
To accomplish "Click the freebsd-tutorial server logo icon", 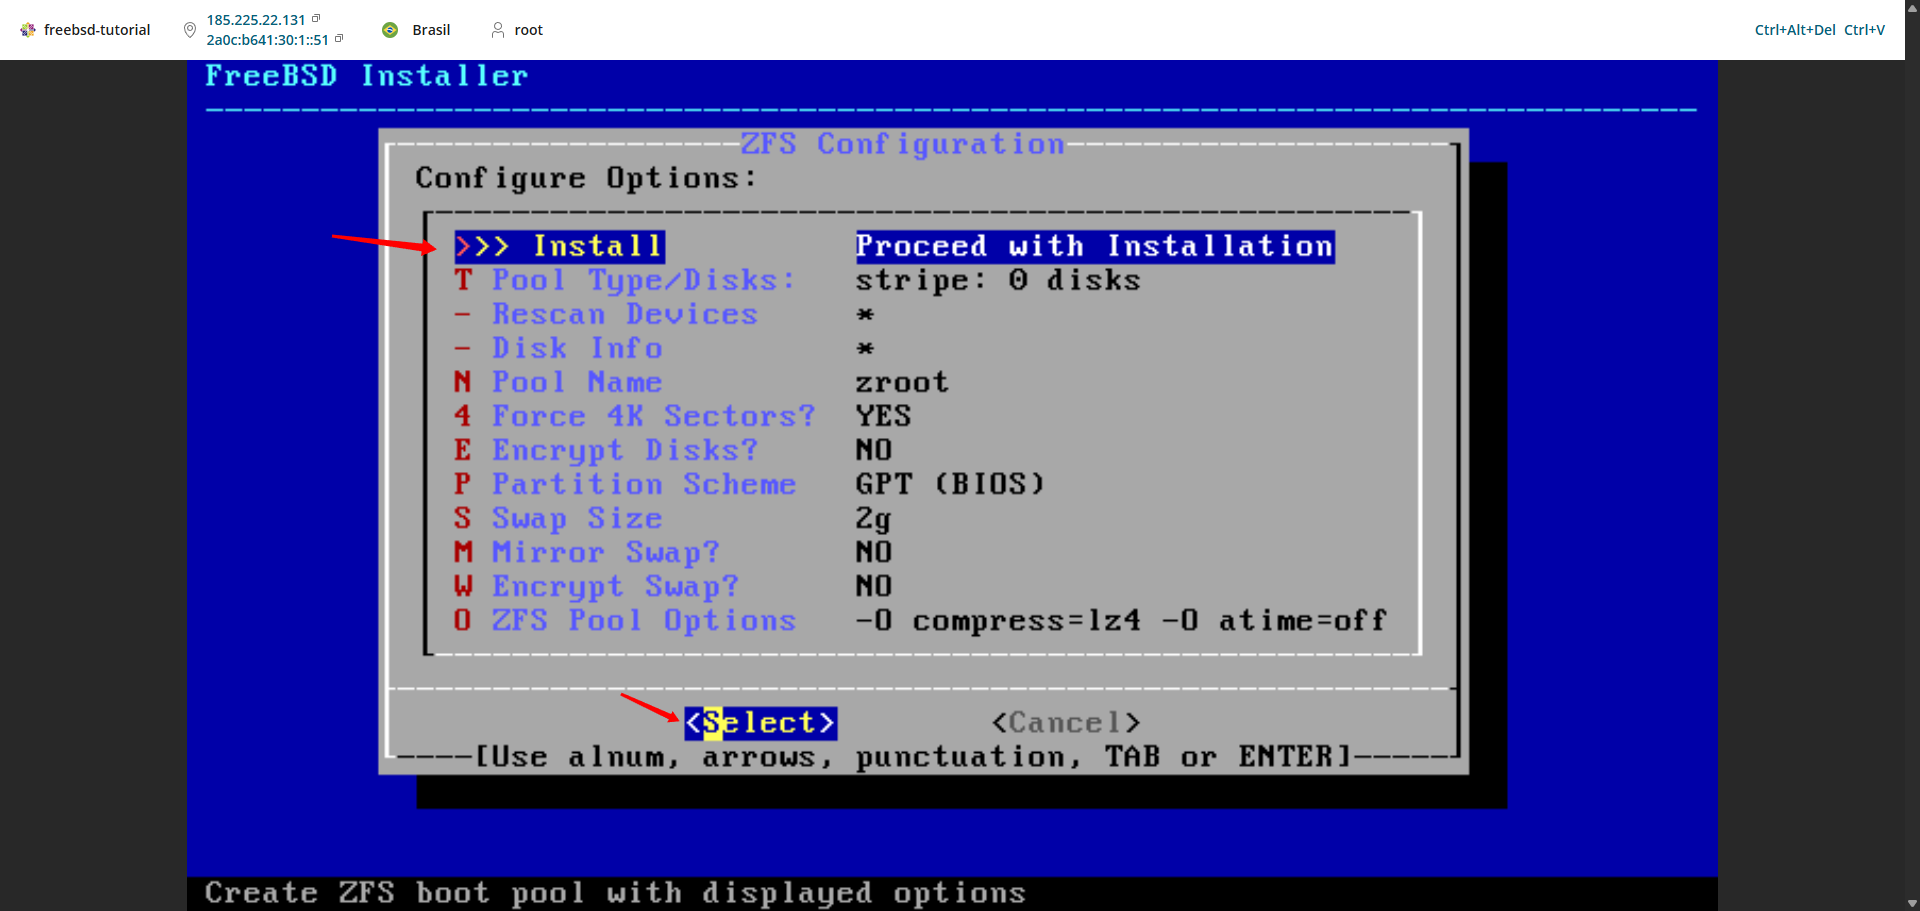I will (28, 30).
